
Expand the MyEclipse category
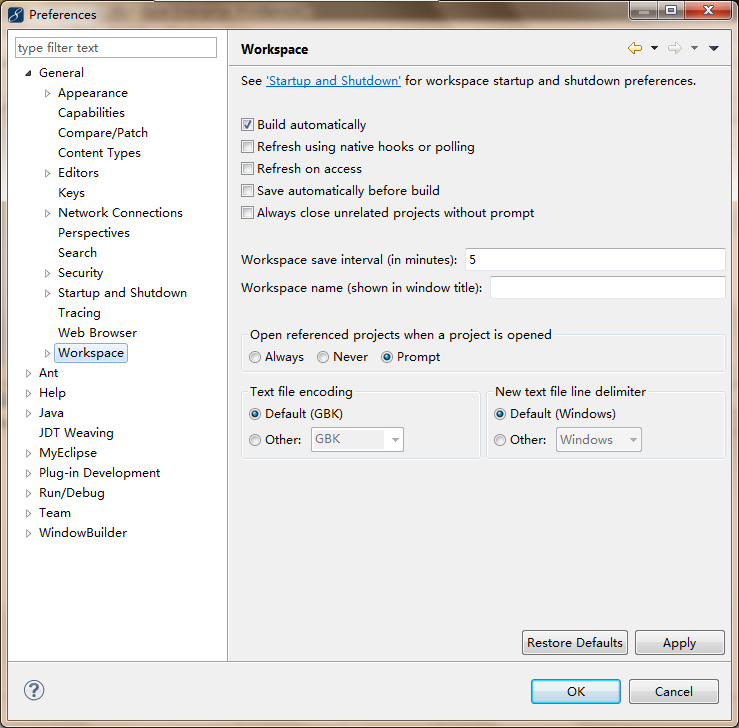28,453
